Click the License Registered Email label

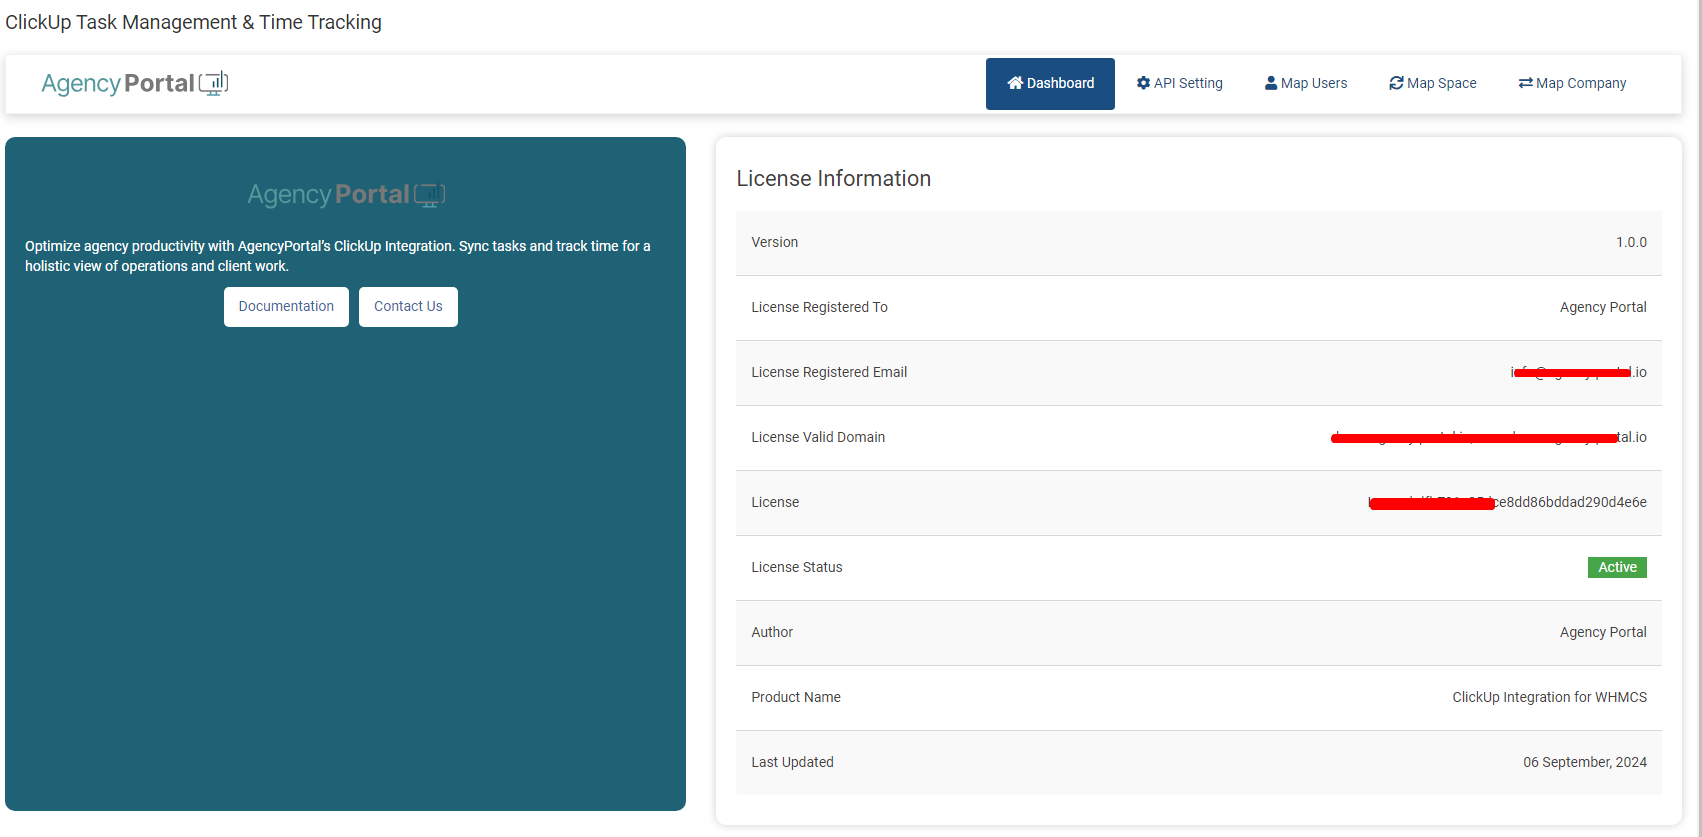coord(830,372)
